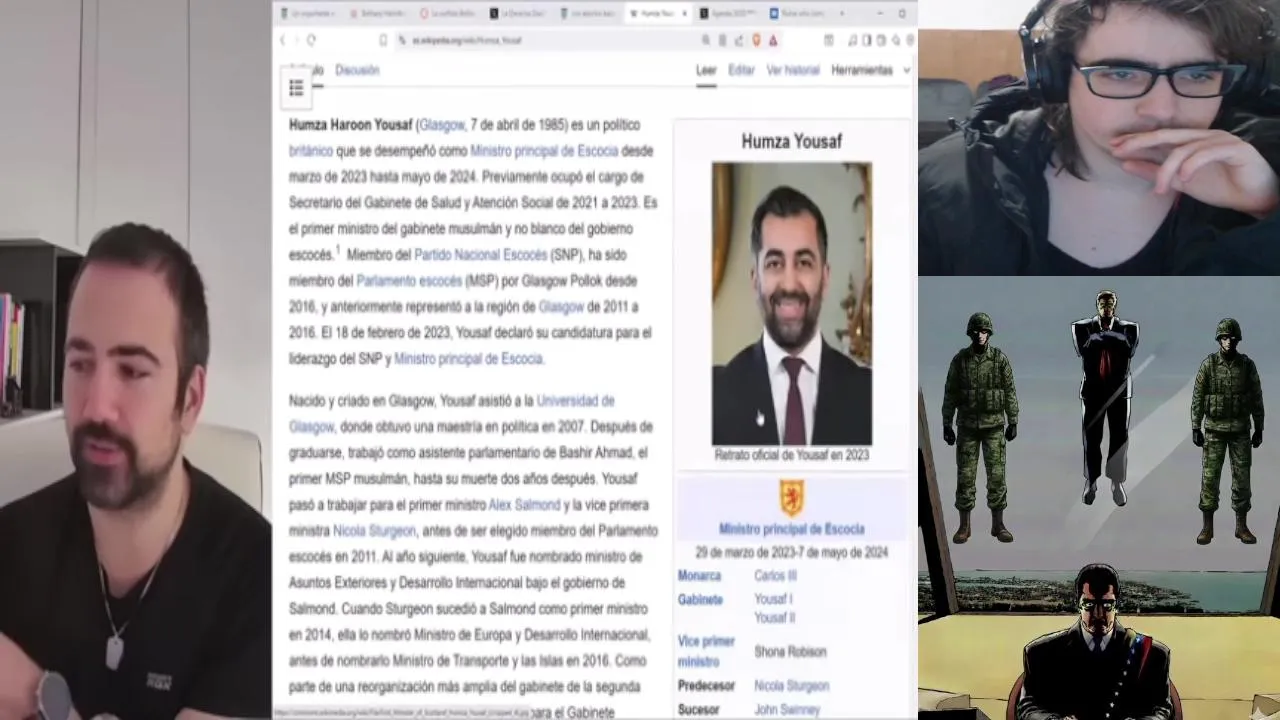Click the browser forward arrow
This screenshot has height=720, width=1280.
click(x=296, y=40)
